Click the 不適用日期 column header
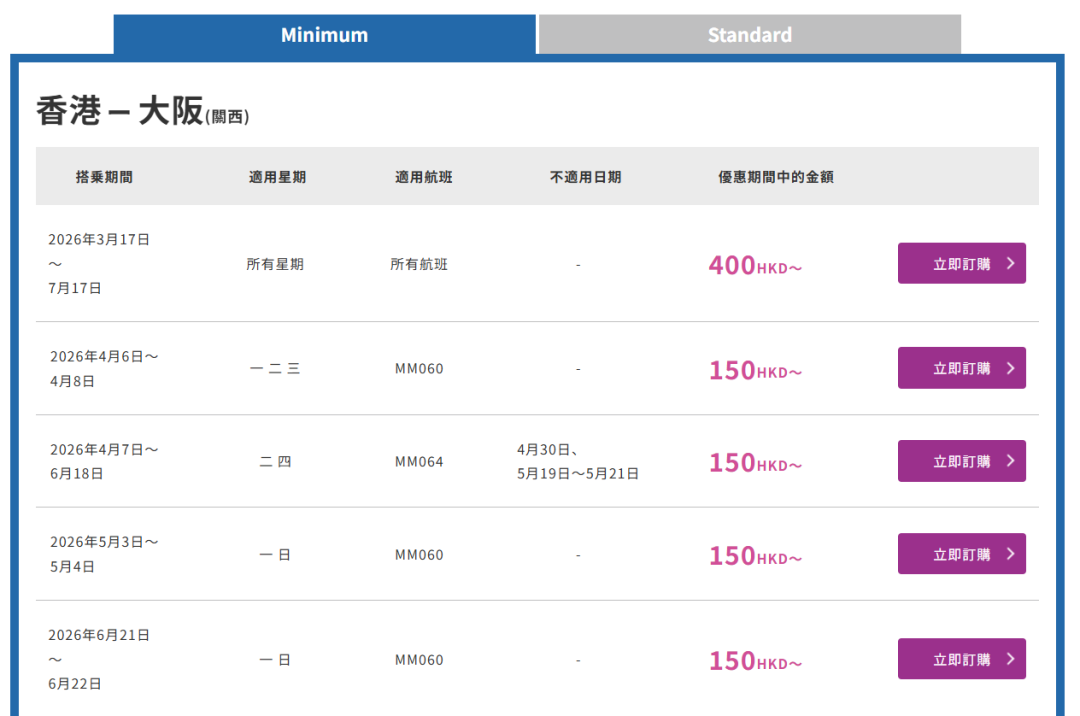1080x716 pixels. point(585,177)
